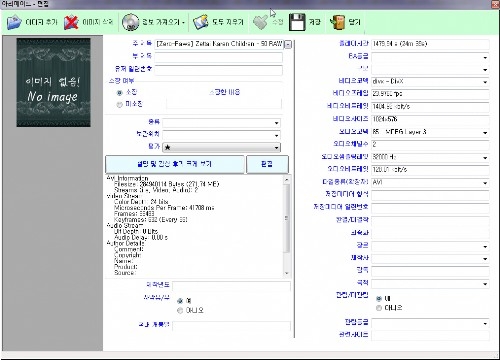Click the AVI info box scrollbar down arrow
This screenshot has height=360, width=500.
287,273
